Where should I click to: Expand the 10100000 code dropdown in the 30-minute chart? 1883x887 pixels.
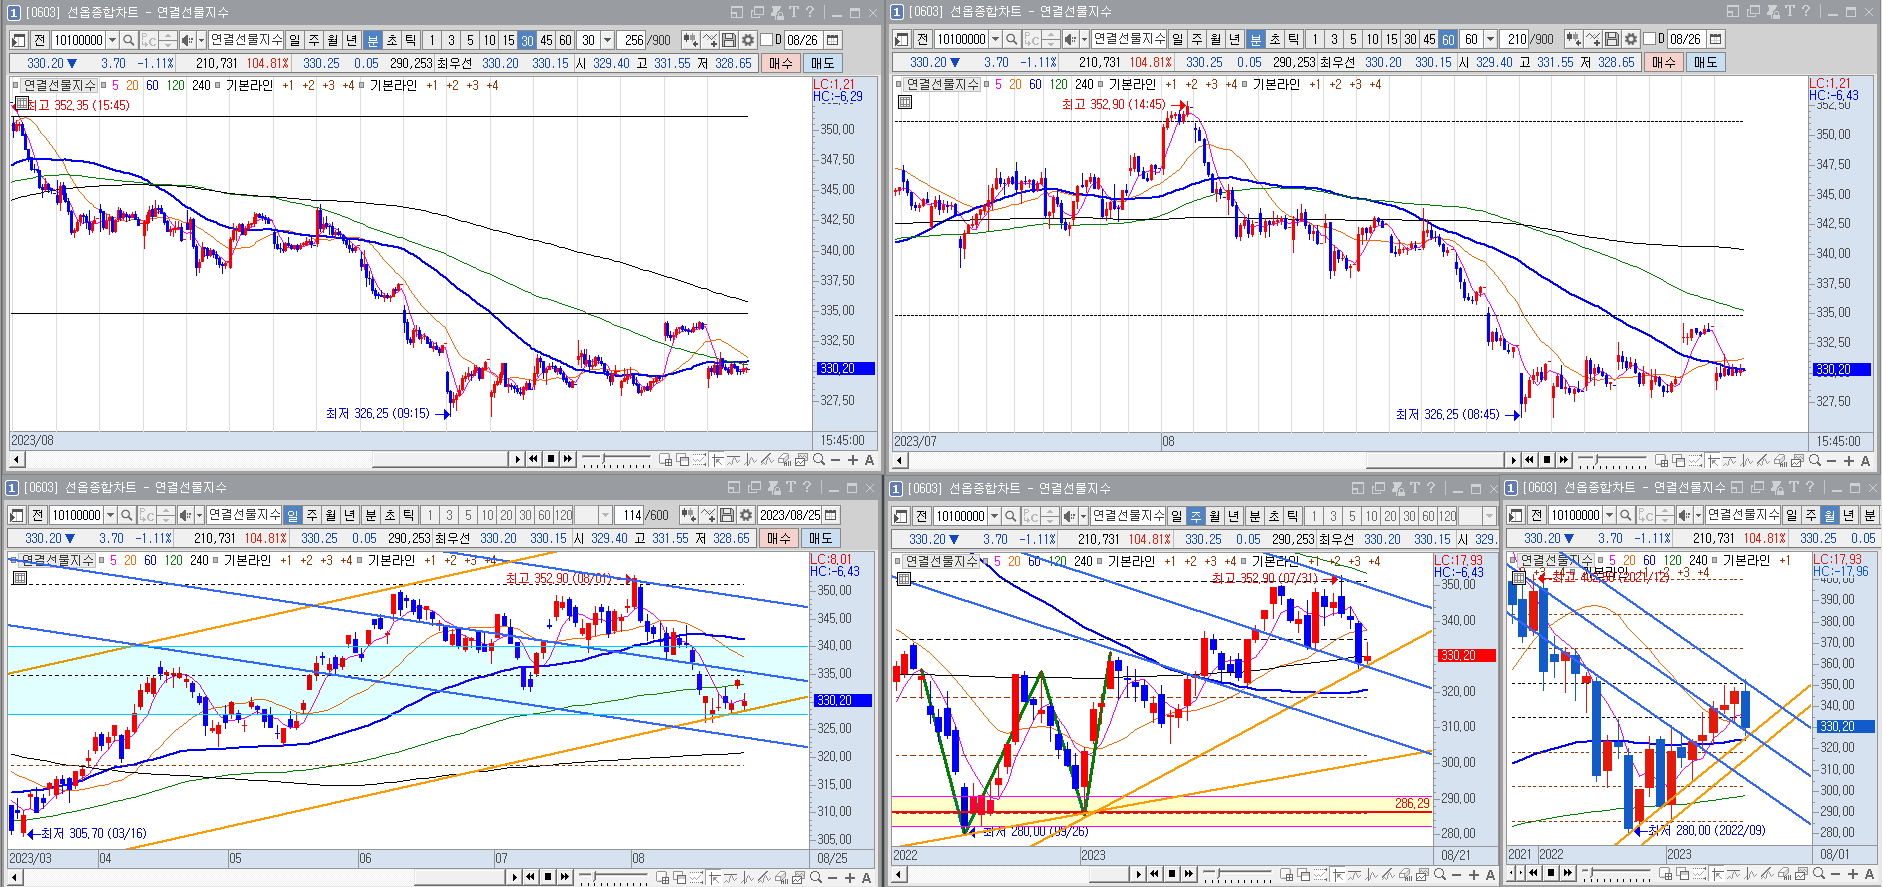pos(112,40)
